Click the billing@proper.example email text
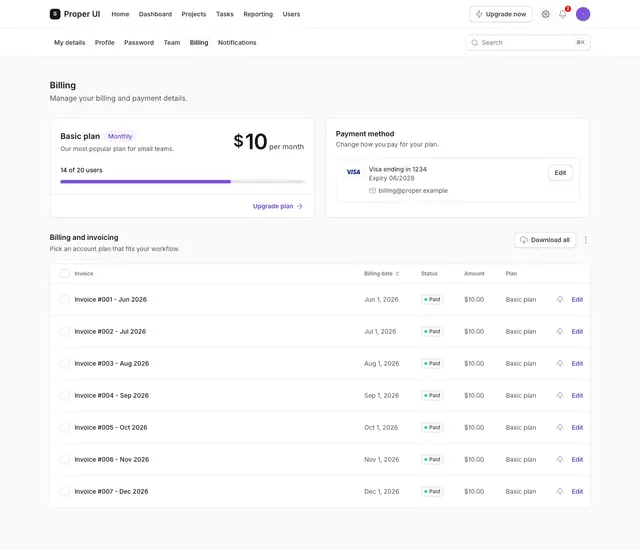Image resolution: width=640 pixels, height=550 pixels. pos(413,191)
